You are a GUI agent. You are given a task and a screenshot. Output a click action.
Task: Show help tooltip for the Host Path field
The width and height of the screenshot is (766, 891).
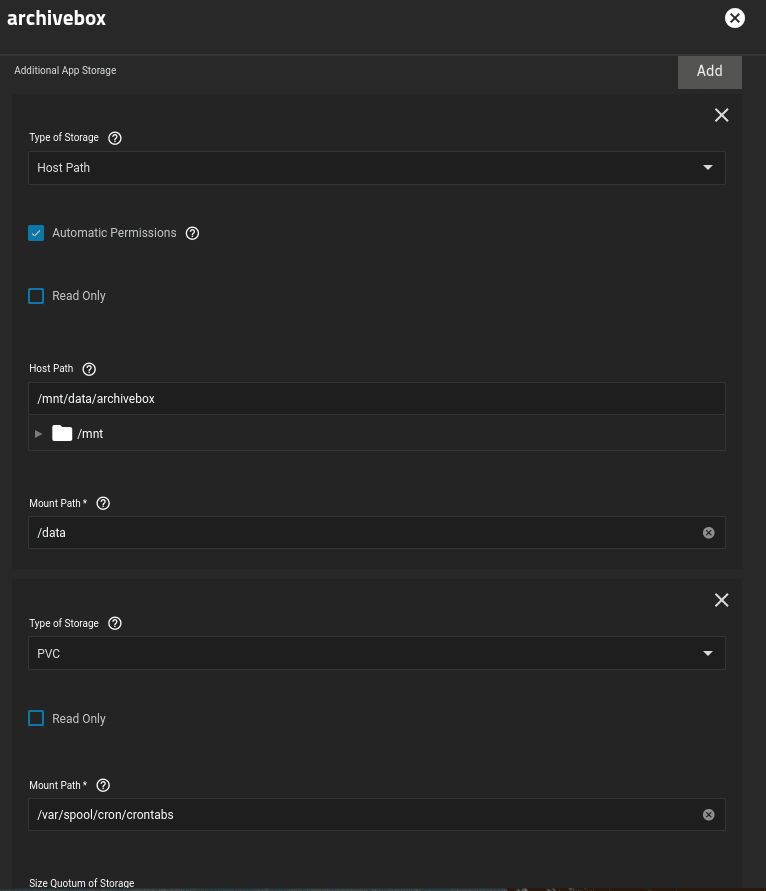pyautogui.click(x=89, y=369)
